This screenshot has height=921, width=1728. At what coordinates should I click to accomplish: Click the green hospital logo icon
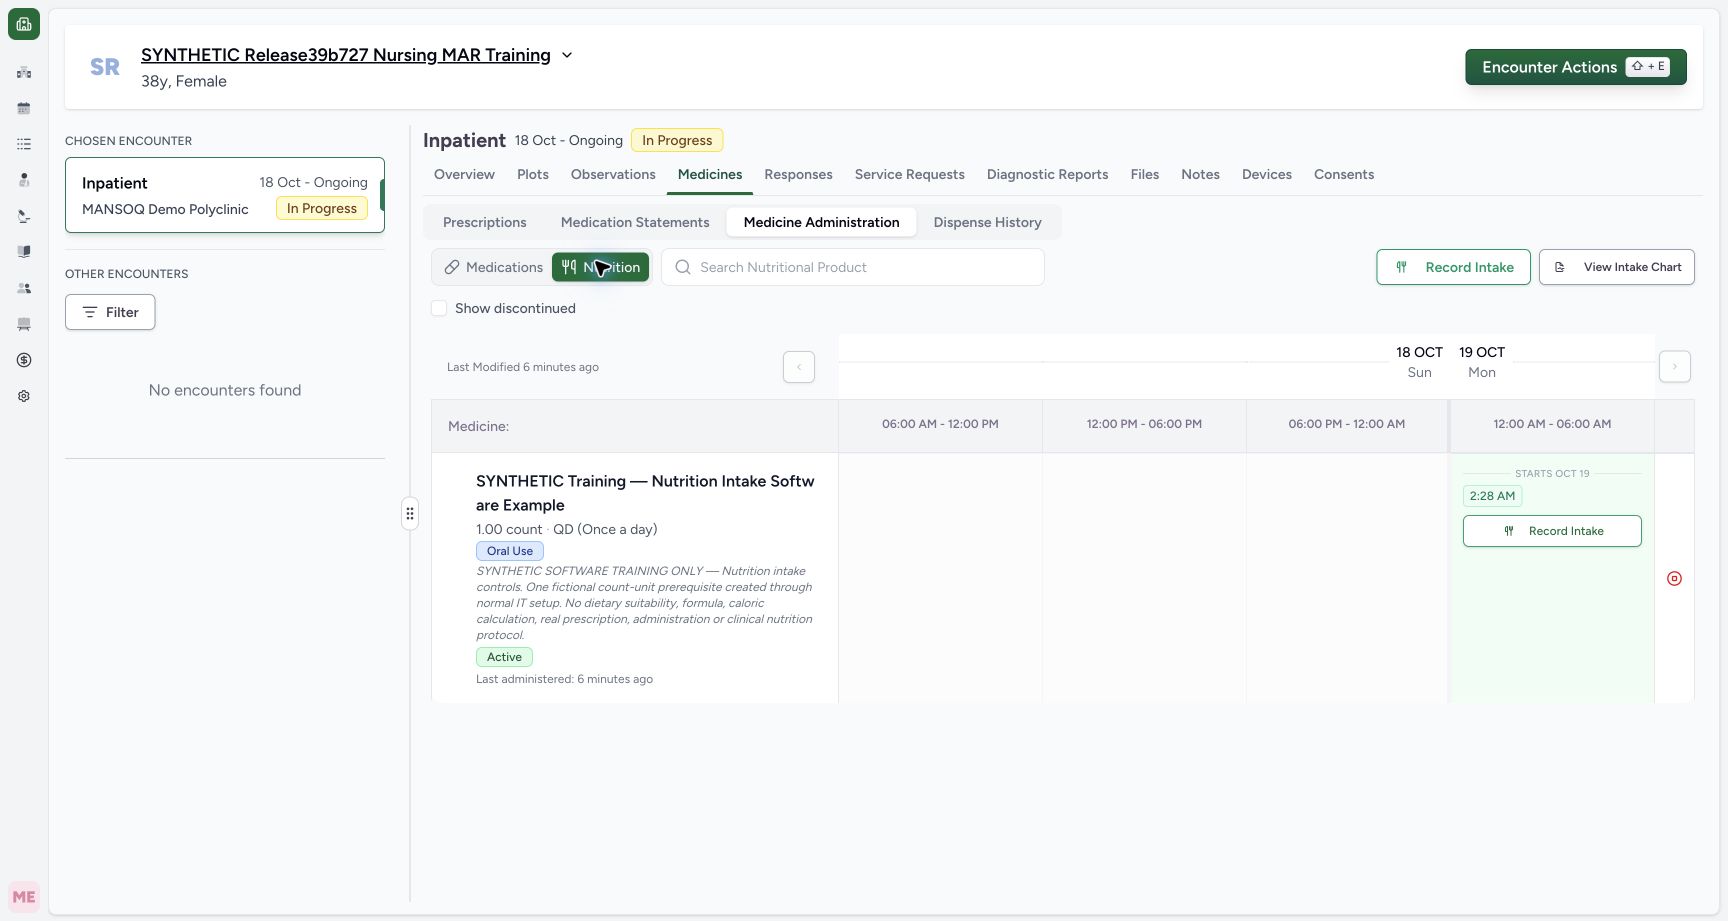click(x=24, y=24)
